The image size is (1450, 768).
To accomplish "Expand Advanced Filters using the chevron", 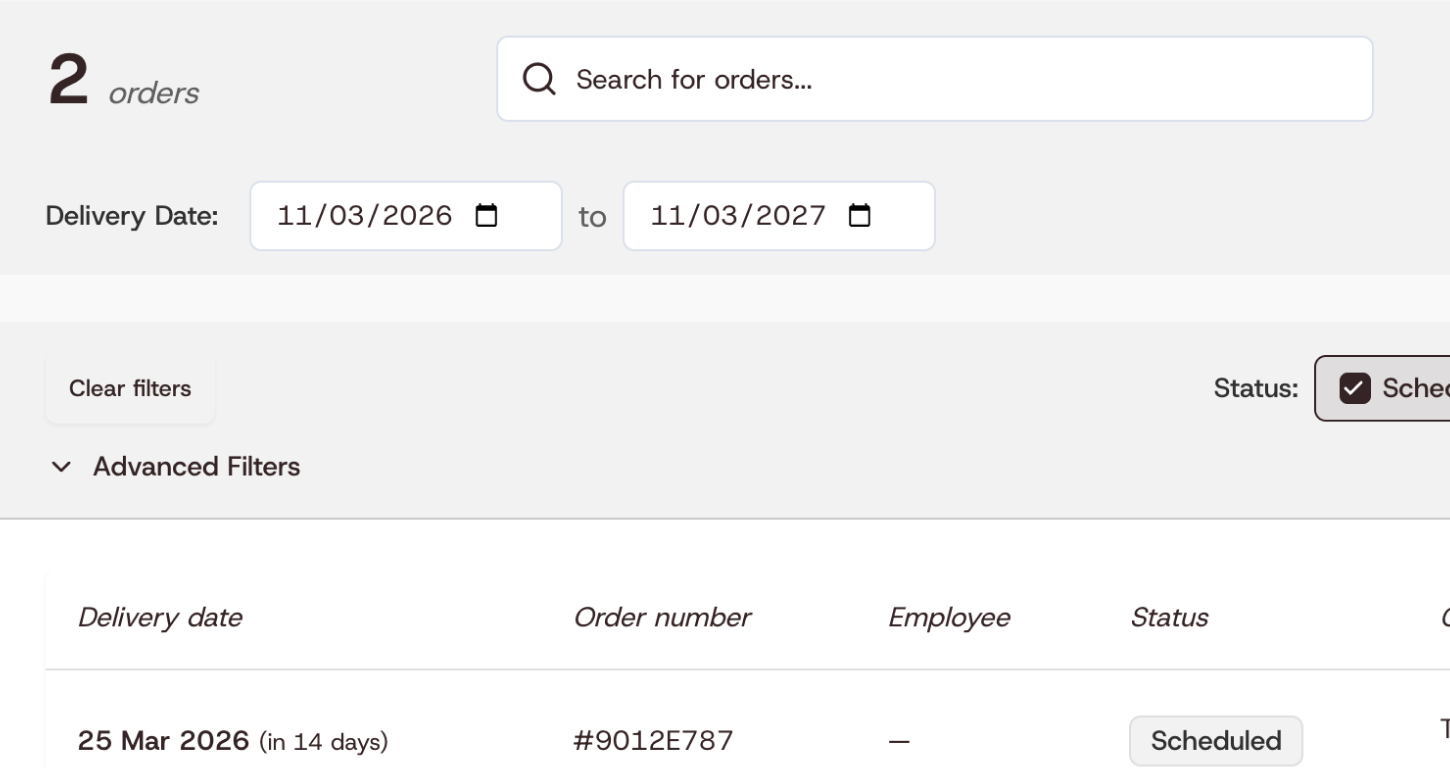I will pos(62,467).
